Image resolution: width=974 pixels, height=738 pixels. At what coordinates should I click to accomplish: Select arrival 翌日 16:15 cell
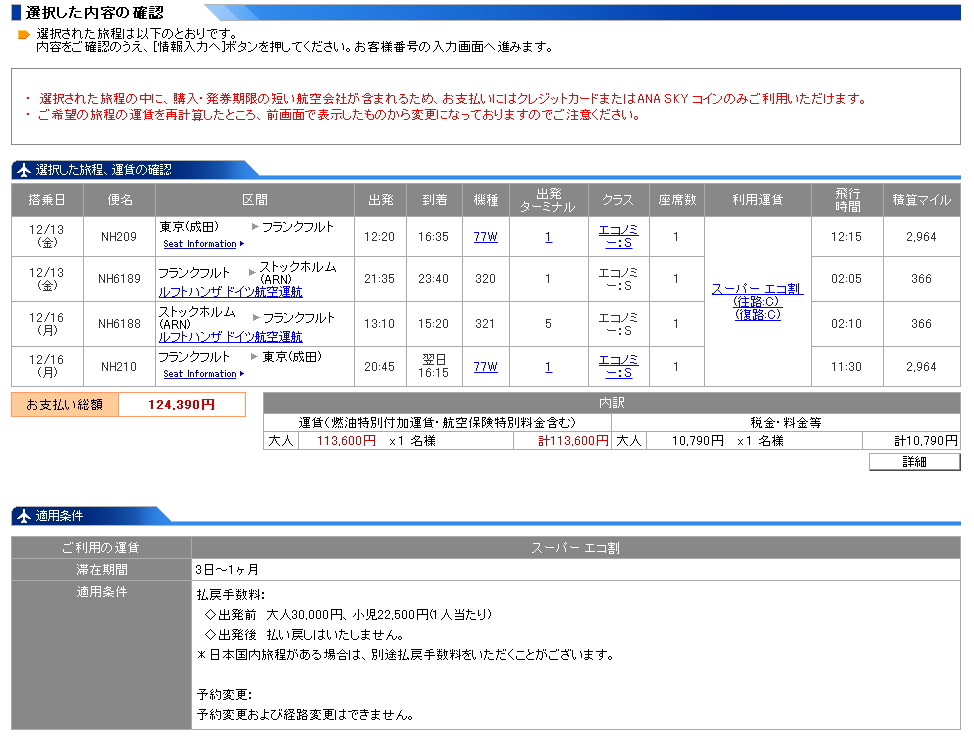pyautogui.click(x=434, y=367)
